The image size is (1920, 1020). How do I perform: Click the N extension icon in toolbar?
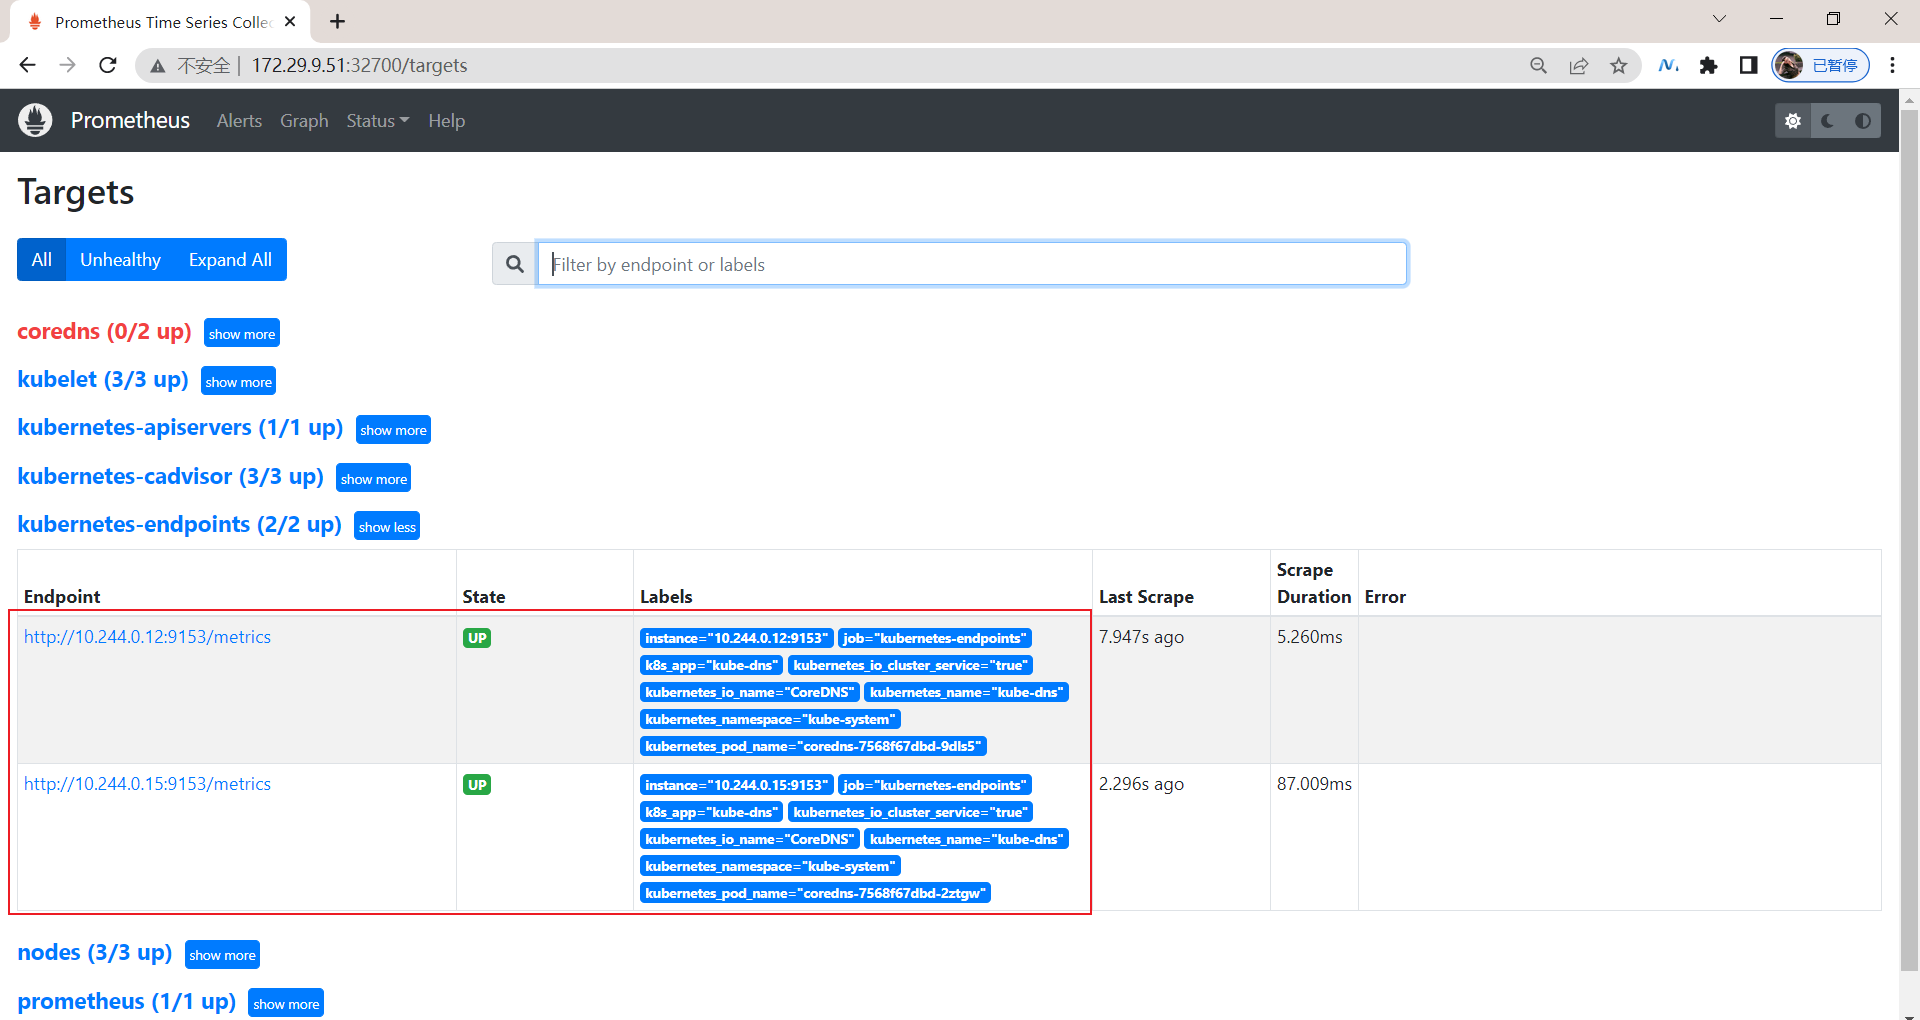(x=1668, y=66)
